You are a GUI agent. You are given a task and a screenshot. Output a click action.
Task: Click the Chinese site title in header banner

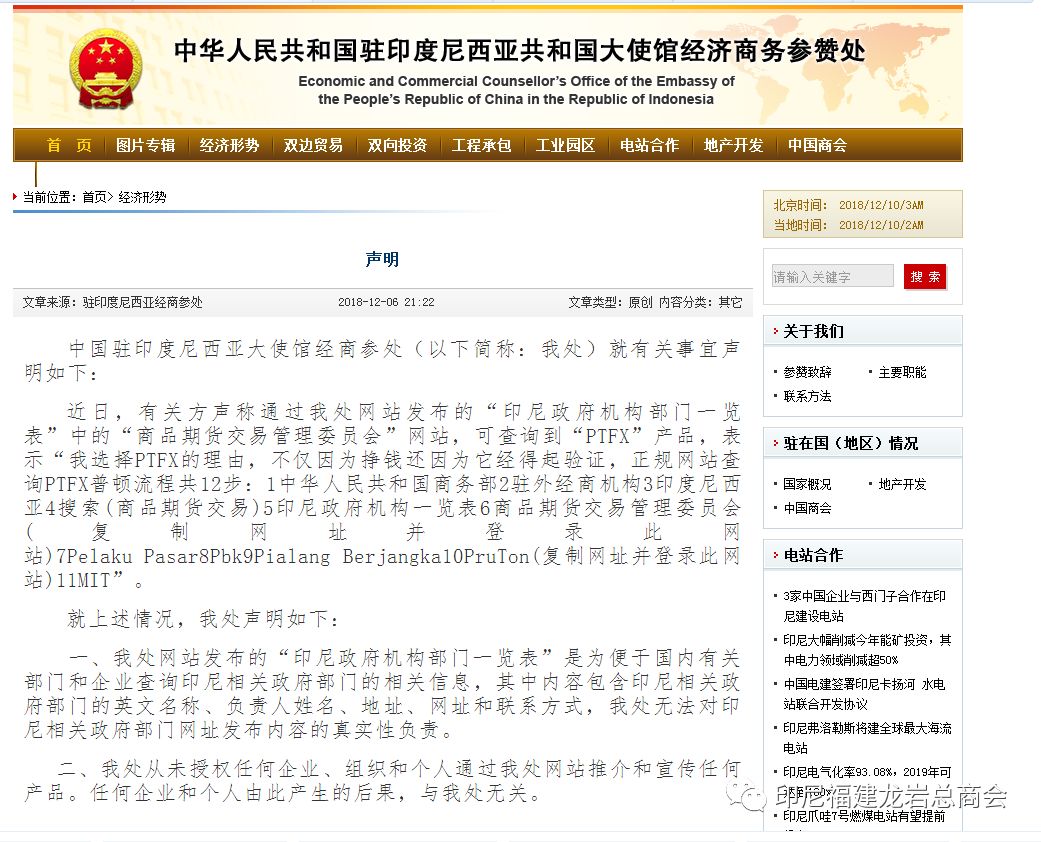pos(520,50)
